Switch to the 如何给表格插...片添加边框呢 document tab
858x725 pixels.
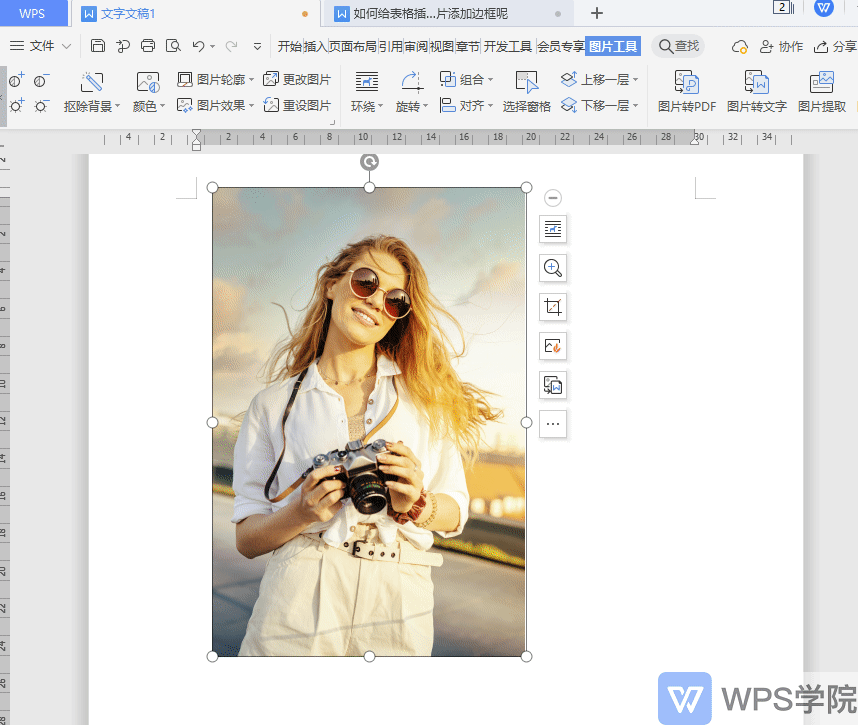(x=449, y=14)
